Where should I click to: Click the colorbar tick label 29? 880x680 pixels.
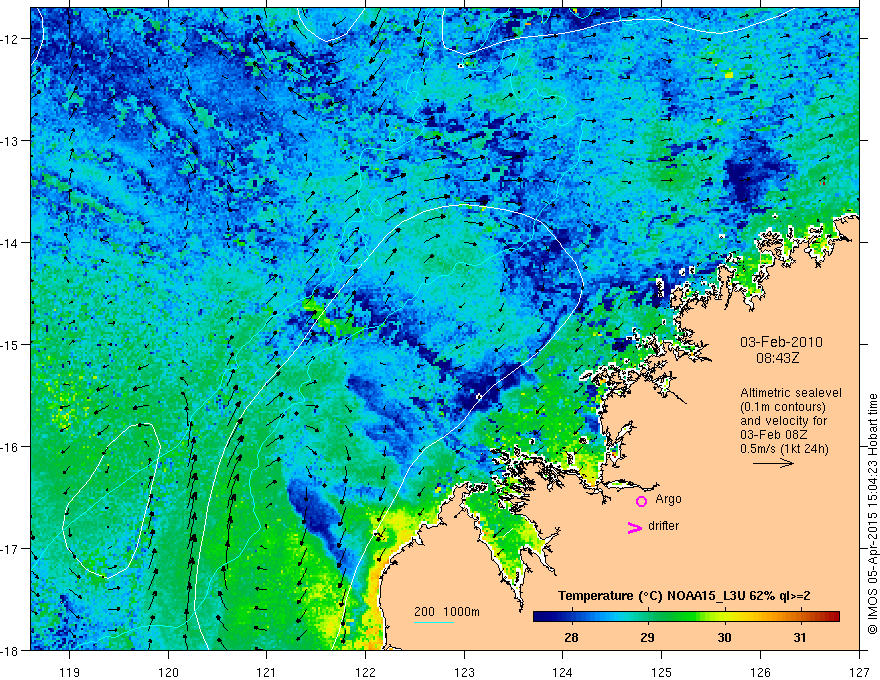[648, 637]
